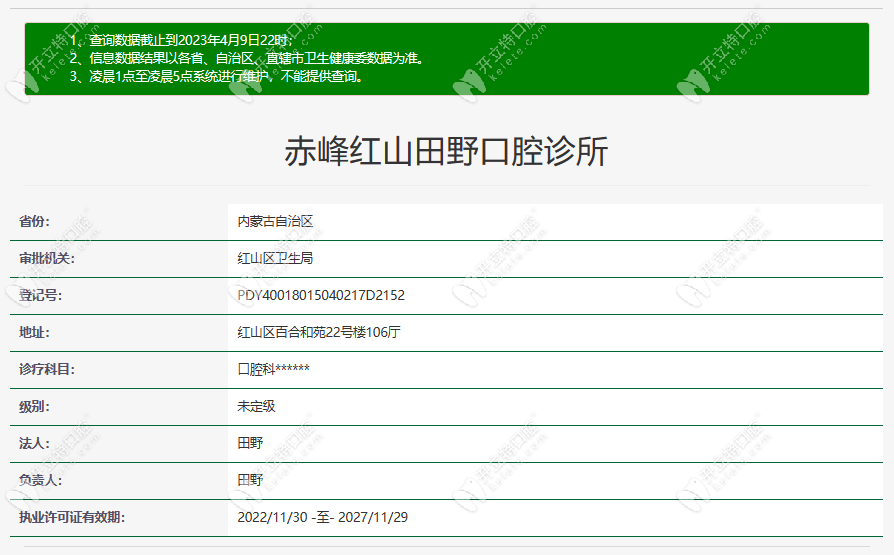
Task: Click the 级别 label
Action: click(x=34, y=406)
